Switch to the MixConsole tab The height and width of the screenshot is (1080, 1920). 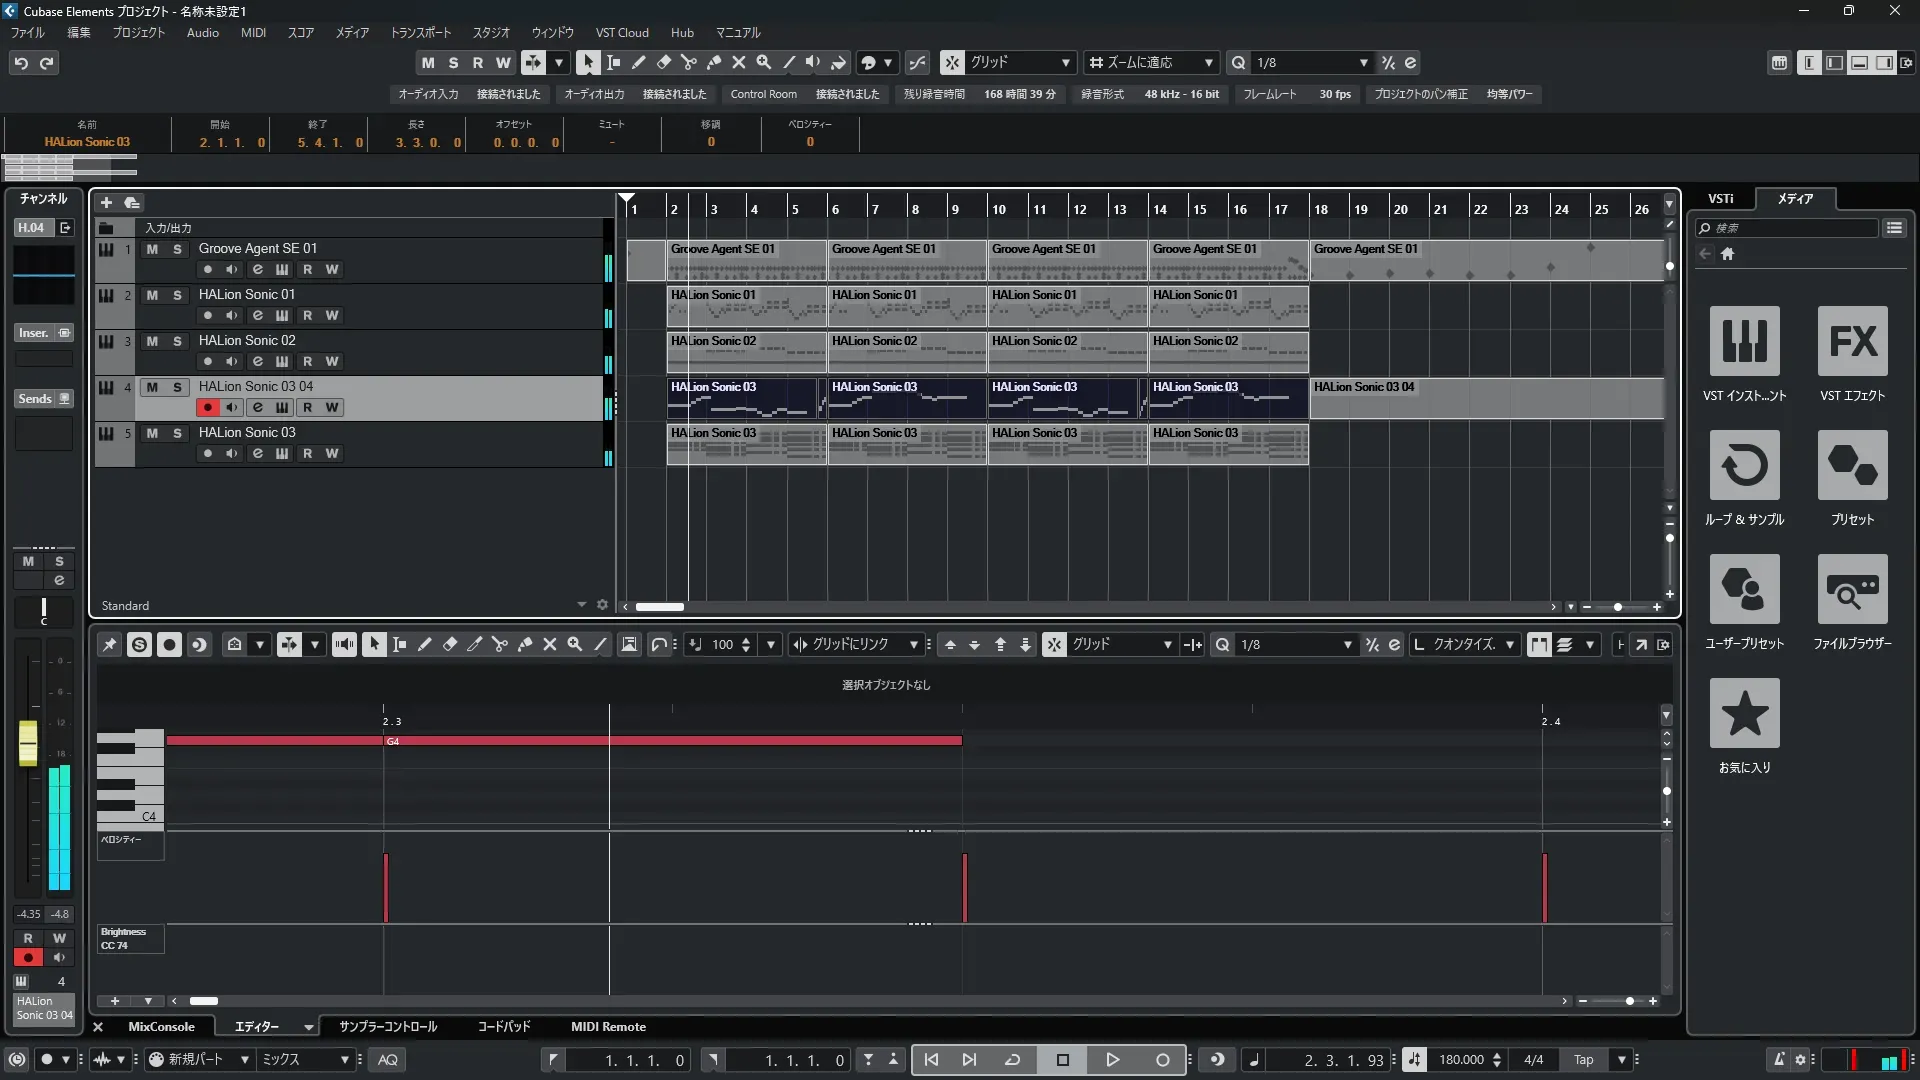coord(161,1026)
